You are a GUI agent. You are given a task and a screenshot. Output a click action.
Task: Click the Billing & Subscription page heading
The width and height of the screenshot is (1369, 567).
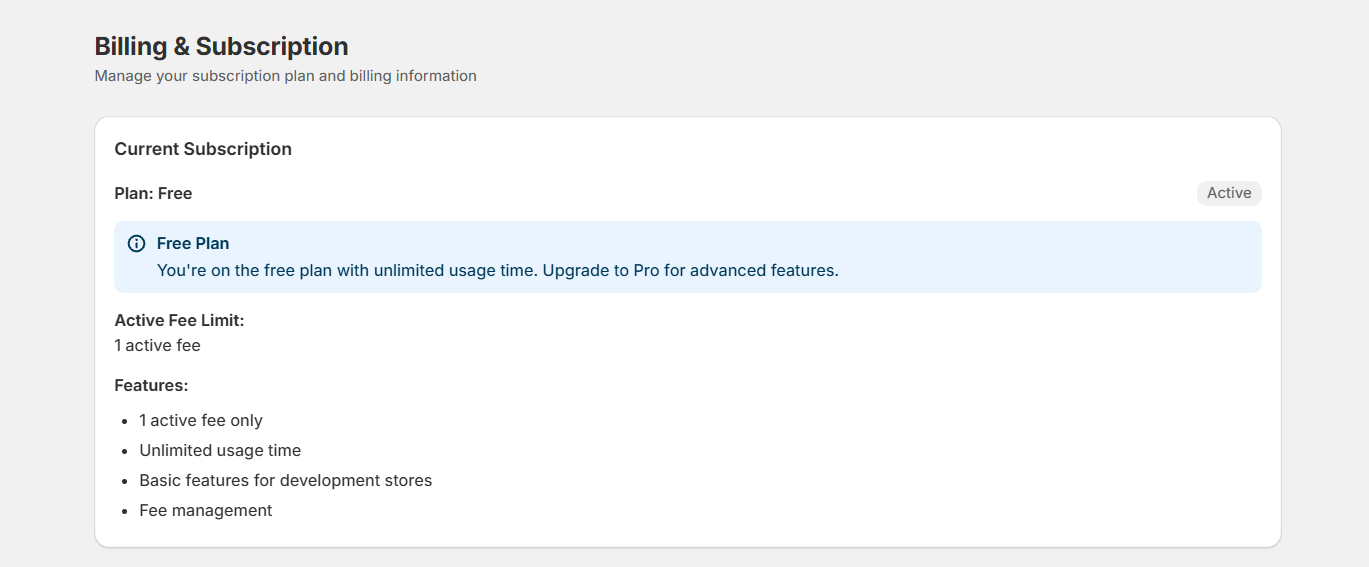click(221, 46)
